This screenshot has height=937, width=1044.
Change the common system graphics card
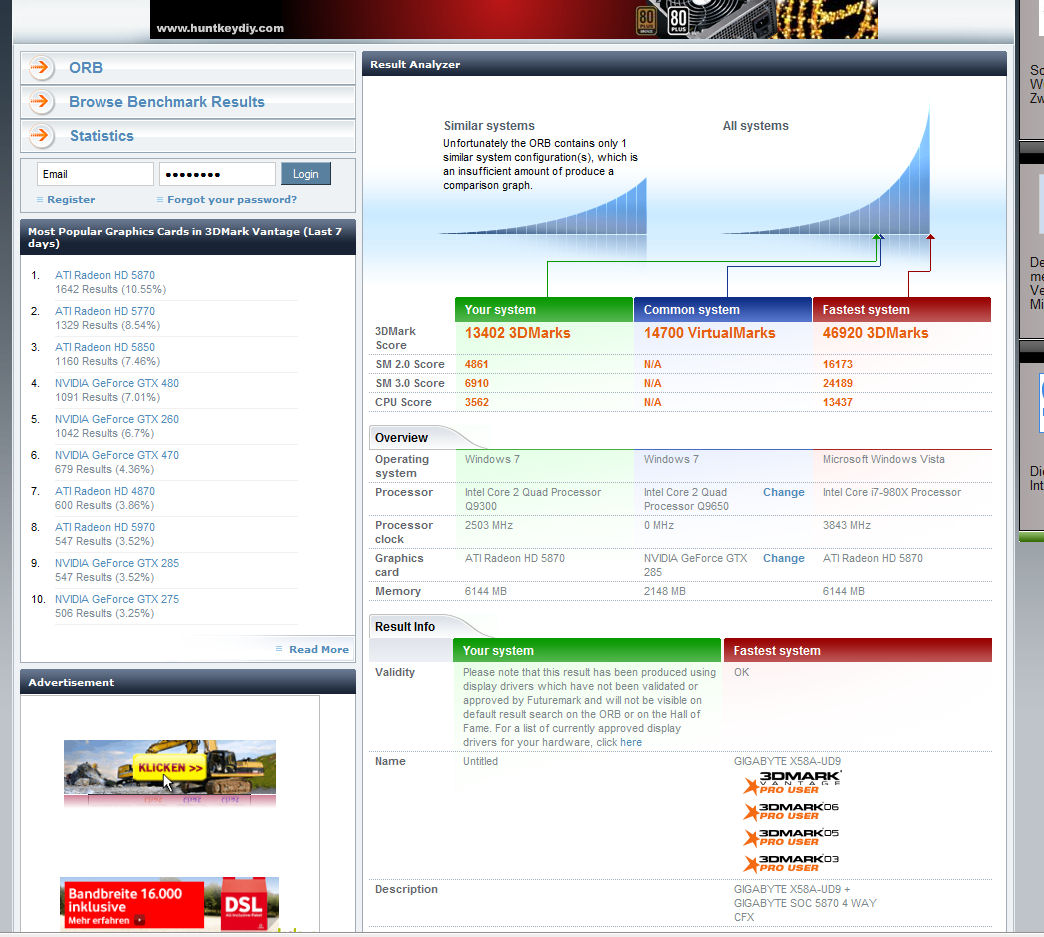784,558
